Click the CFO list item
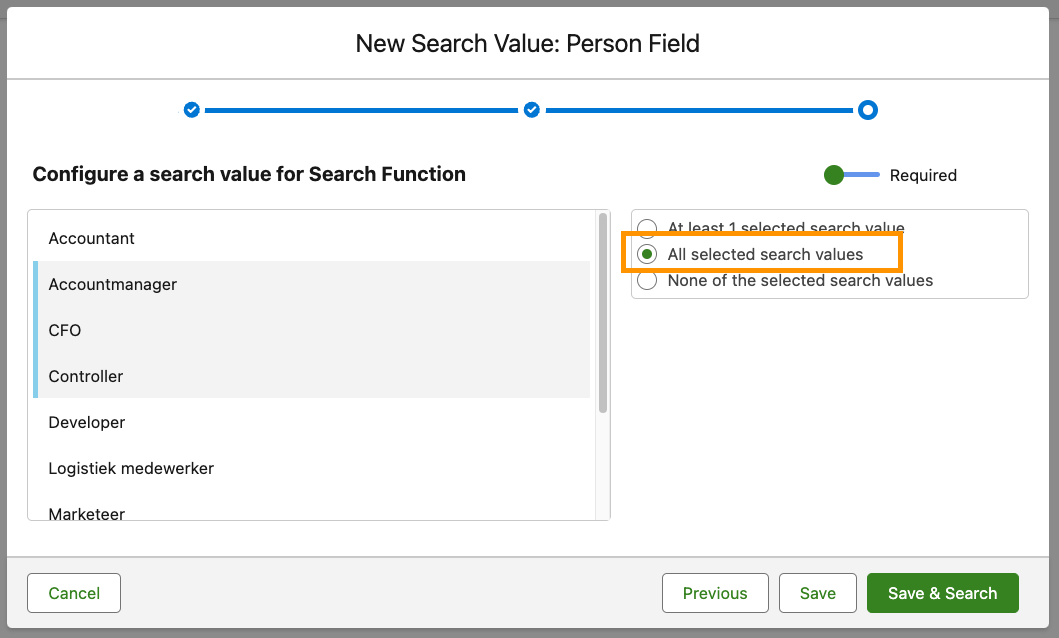This screenshot has height=638, width=1059. [x=65, y=330]
